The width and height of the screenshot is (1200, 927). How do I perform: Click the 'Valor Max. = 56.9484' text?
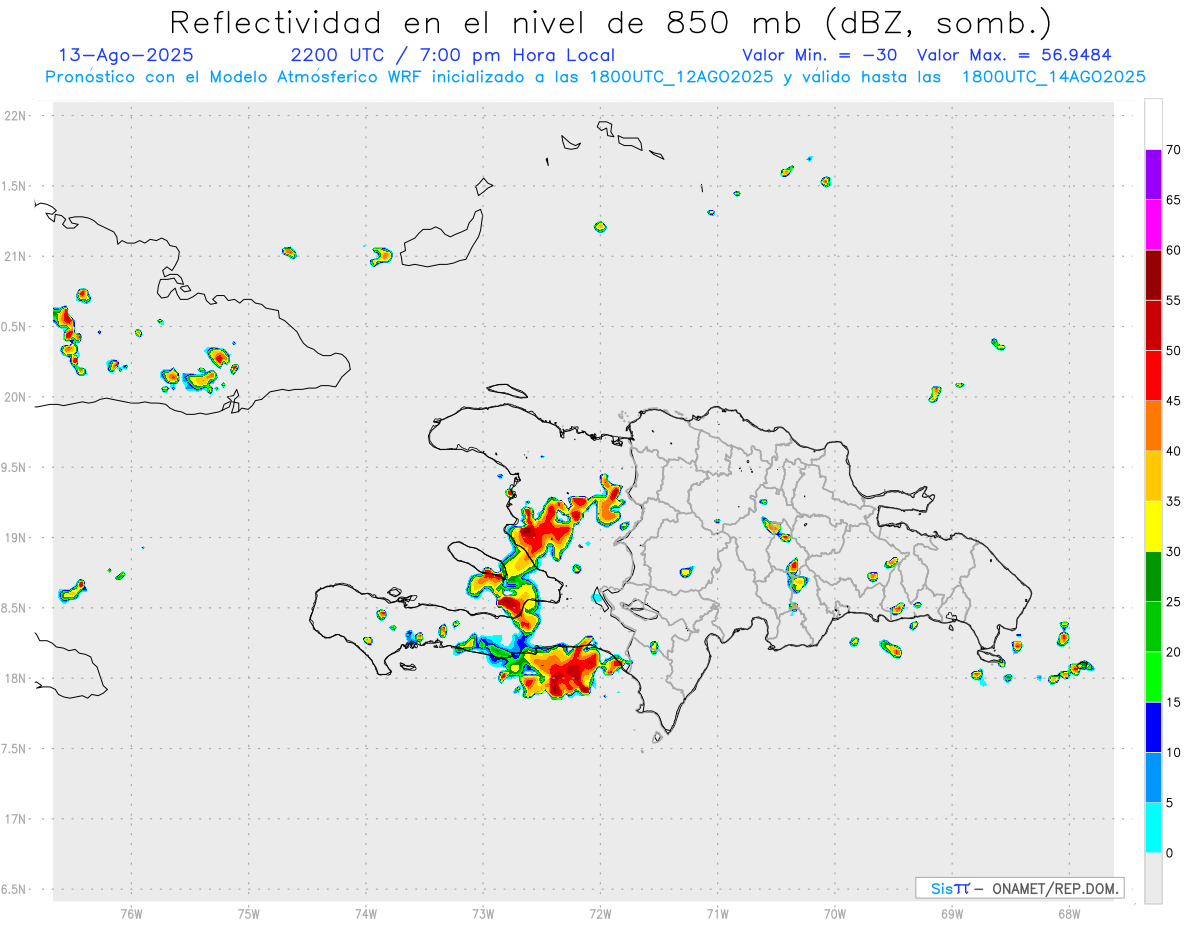tap(1014, 55)
